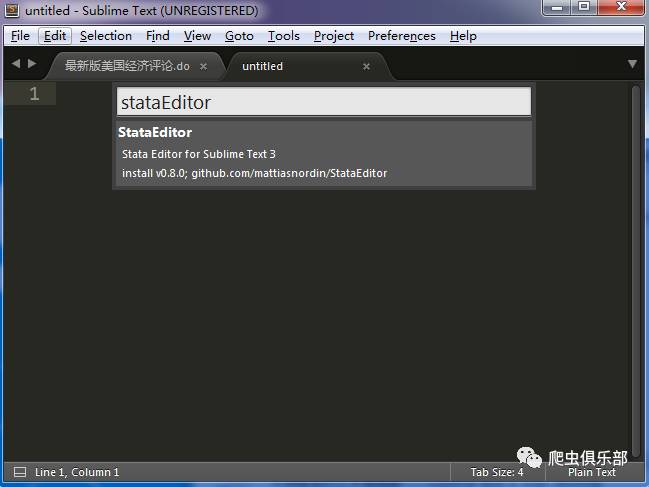Close the 最新版美国经济评论.do tab

203,67
